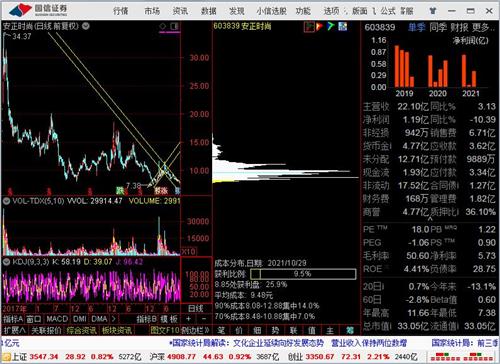Click the blue grid icon beside stock name

pos(343,26)
